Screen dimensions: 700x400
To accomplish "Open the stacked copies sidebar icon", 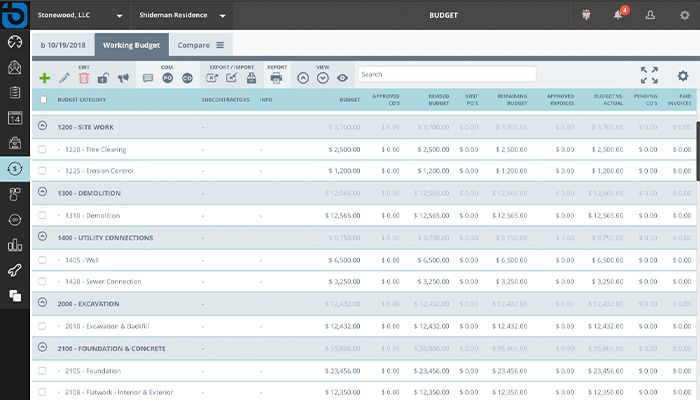I will click(15, 296).
